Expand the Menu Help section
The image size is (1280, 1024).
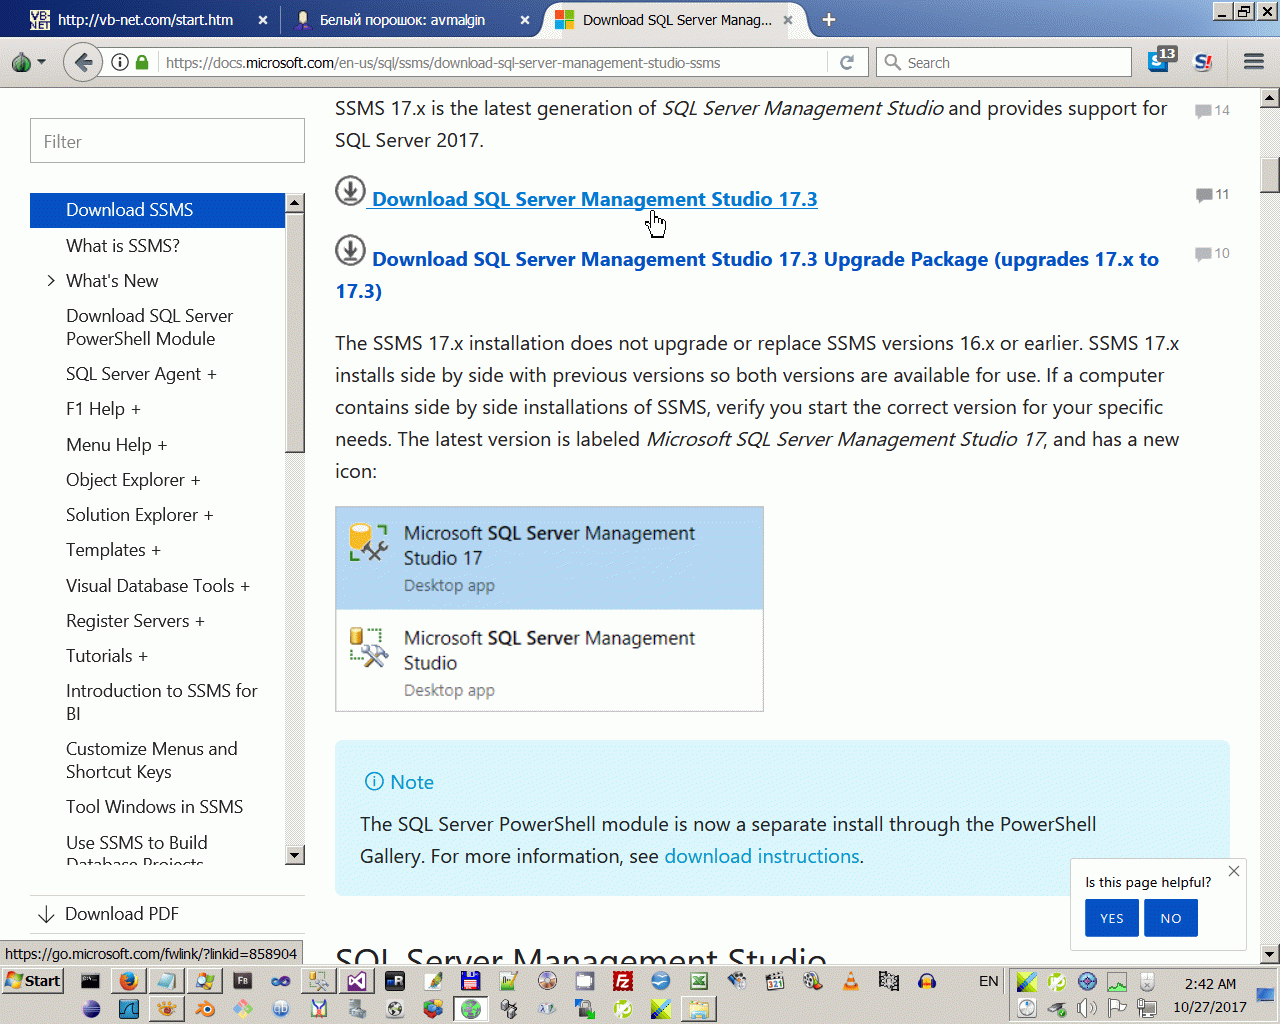116,445
